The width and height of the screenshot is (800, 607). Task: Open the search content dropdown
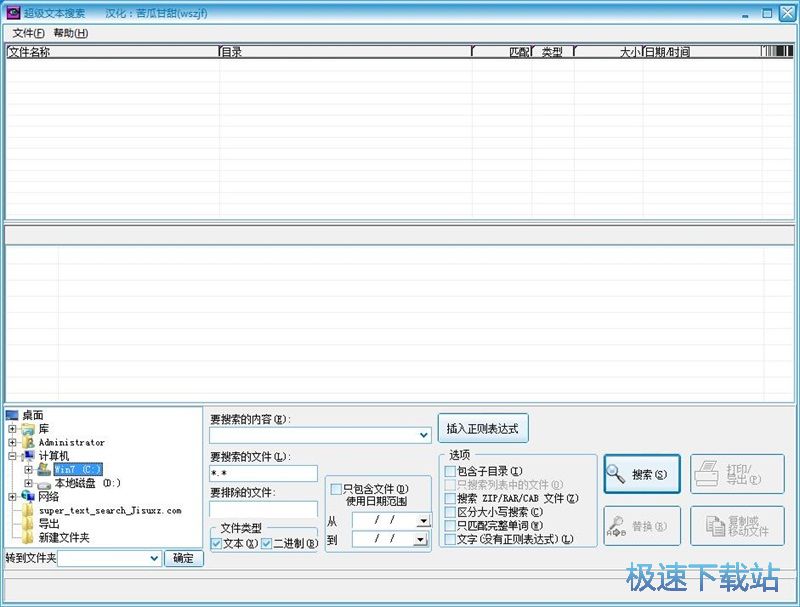(x=423, y=435)
